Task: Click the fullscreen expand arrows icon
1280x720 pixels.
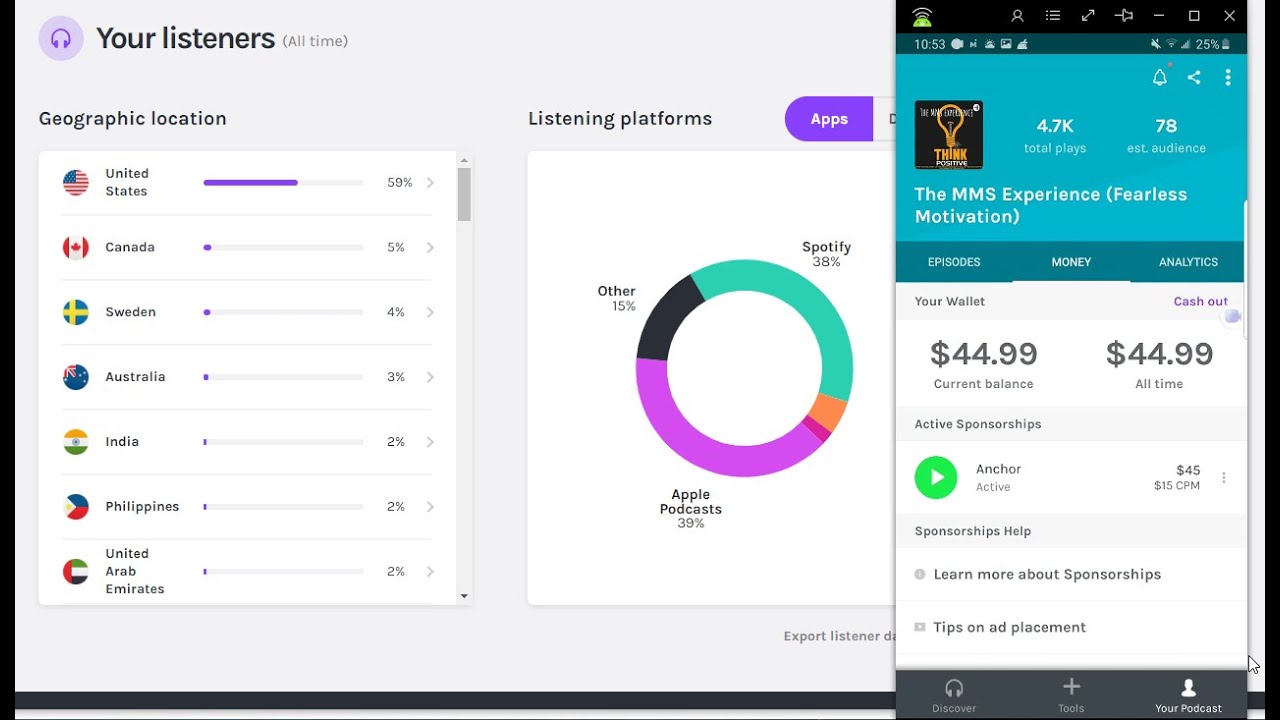Action: coord(1088,16)
